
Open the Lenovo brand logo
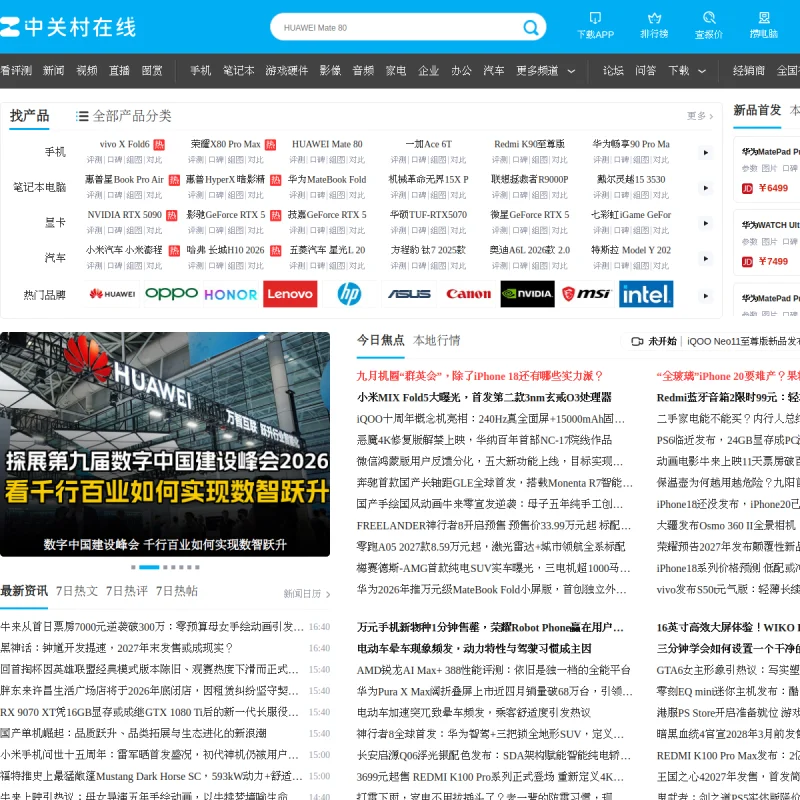[x=290, y=294]
